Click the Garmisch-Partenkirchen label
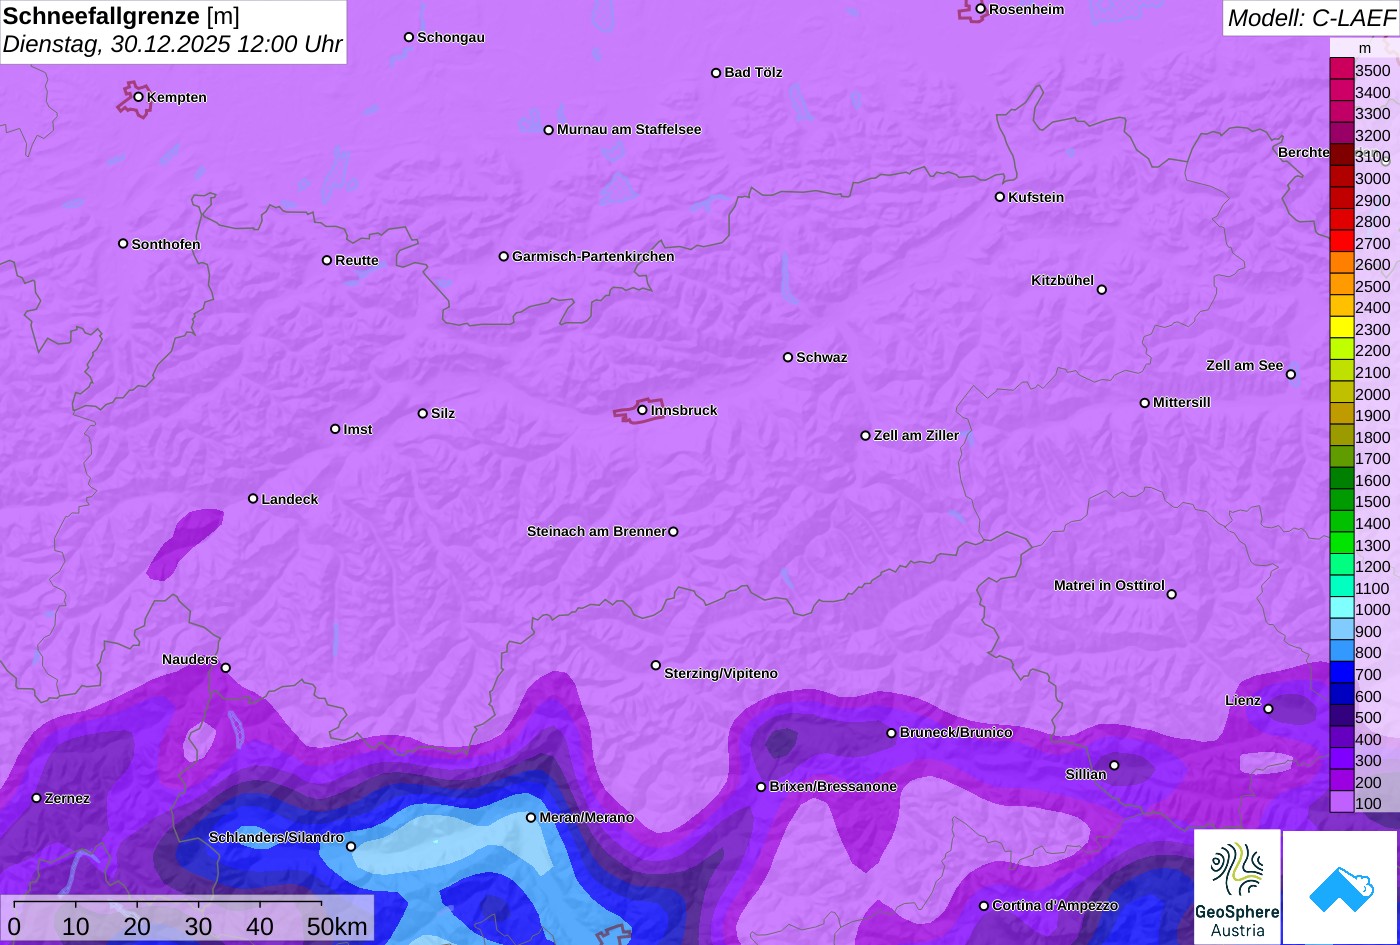Viewport: 1400px width, 945px height. 593,257
